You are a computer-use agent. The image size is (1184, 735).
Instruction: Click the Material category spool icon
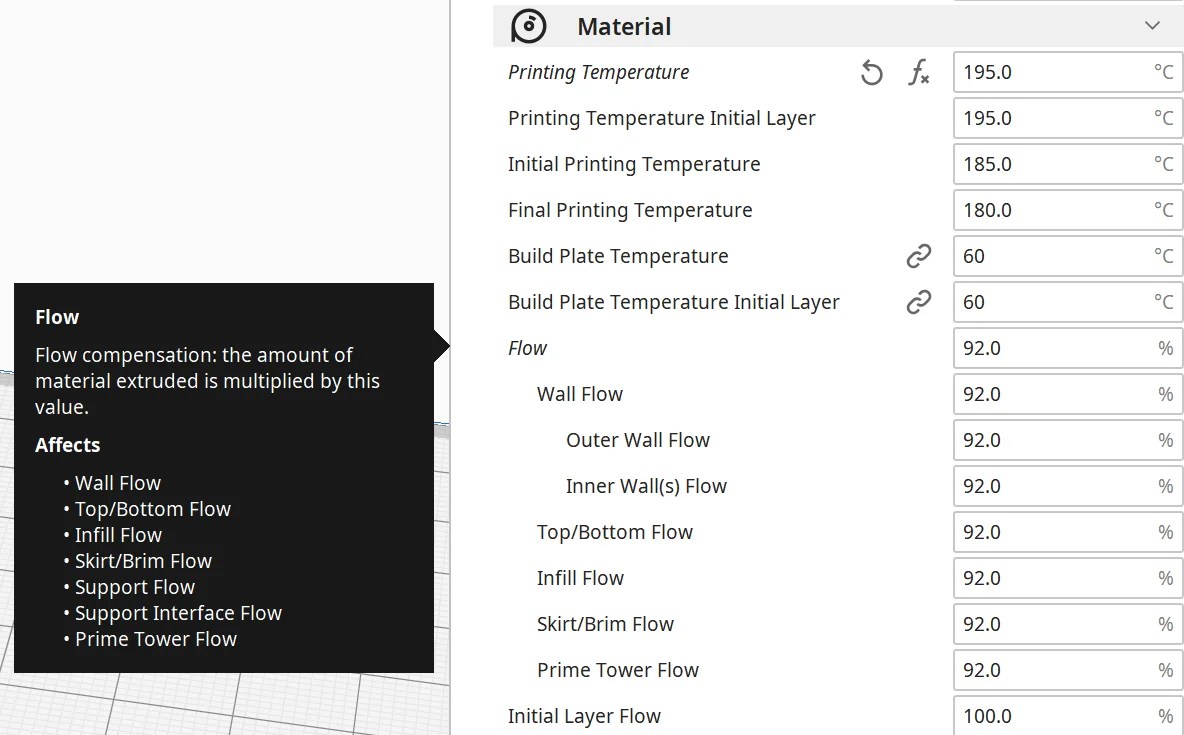[x=529, y=26]
